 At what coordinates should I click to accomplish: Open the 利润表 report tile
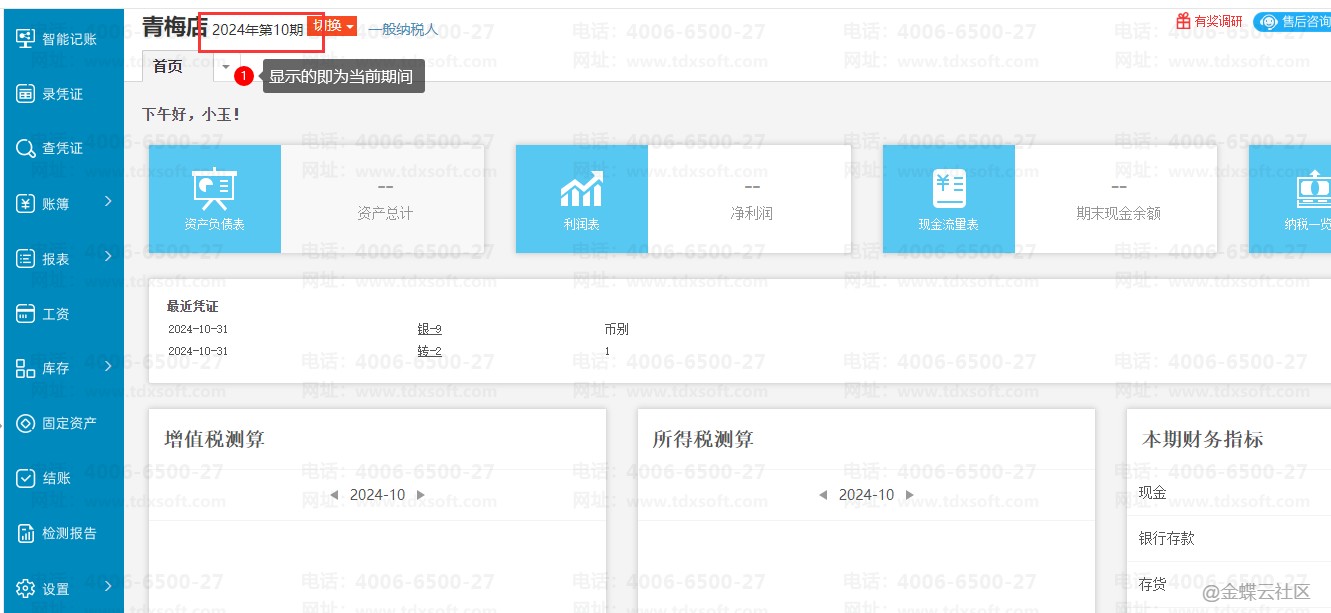(x=581, y=199)
